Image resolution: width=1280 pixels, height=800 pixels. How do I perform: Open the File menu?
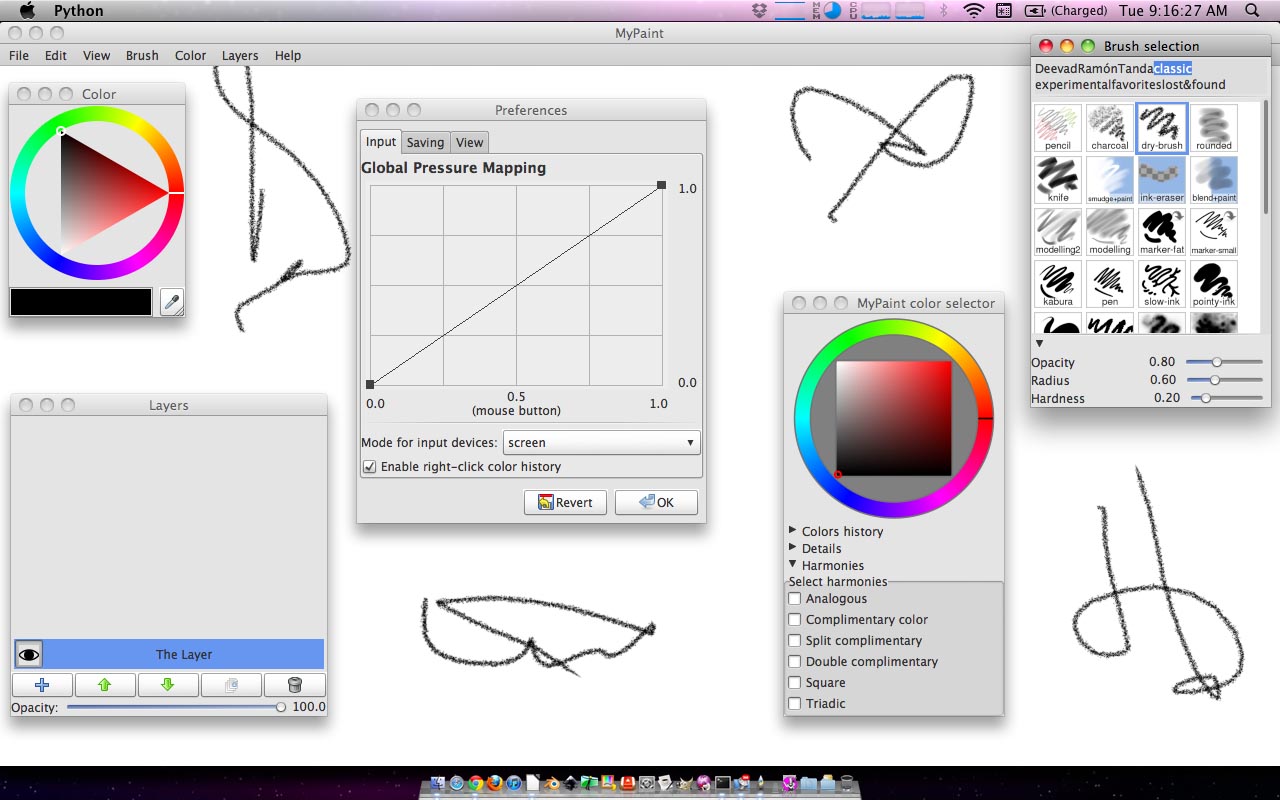point(18,56)
